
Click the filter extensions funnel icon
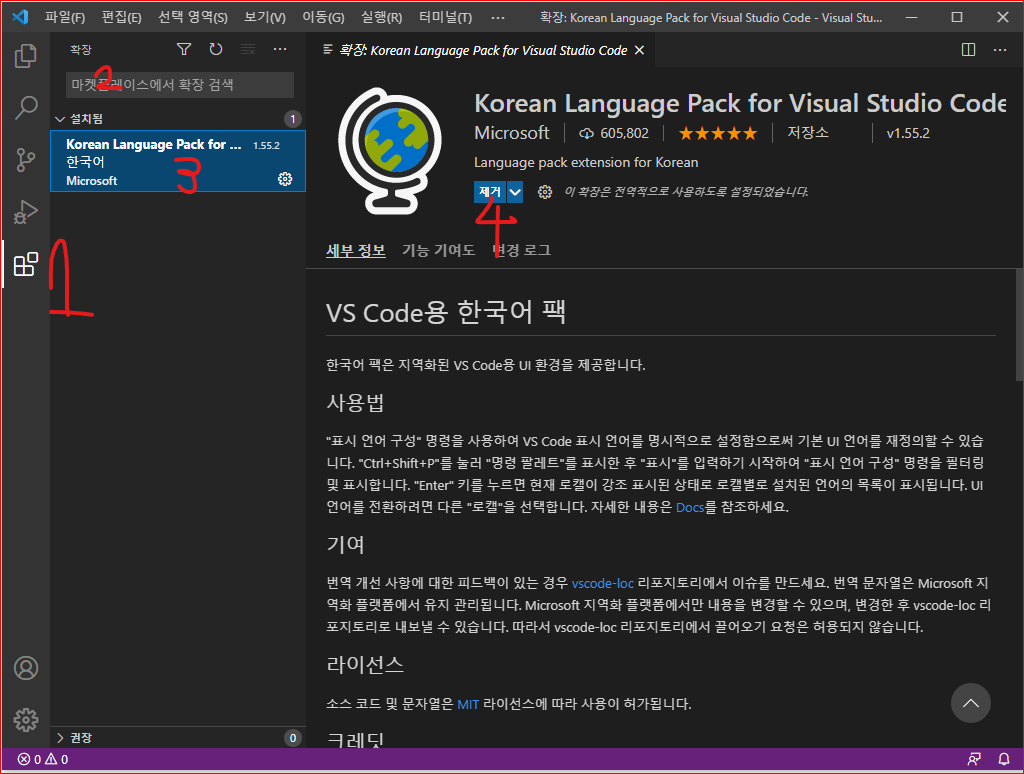pos(184,49)
